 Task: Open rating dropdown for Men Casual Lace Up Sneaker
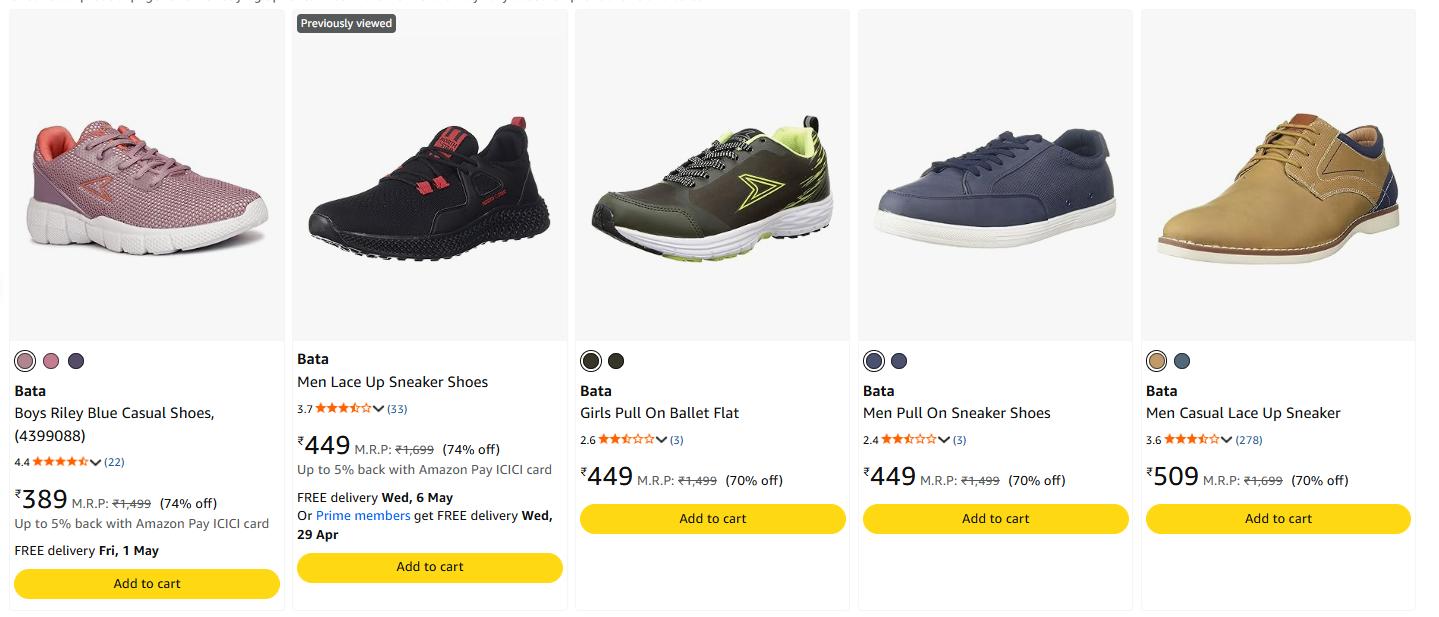click(x=1228, y=440)
